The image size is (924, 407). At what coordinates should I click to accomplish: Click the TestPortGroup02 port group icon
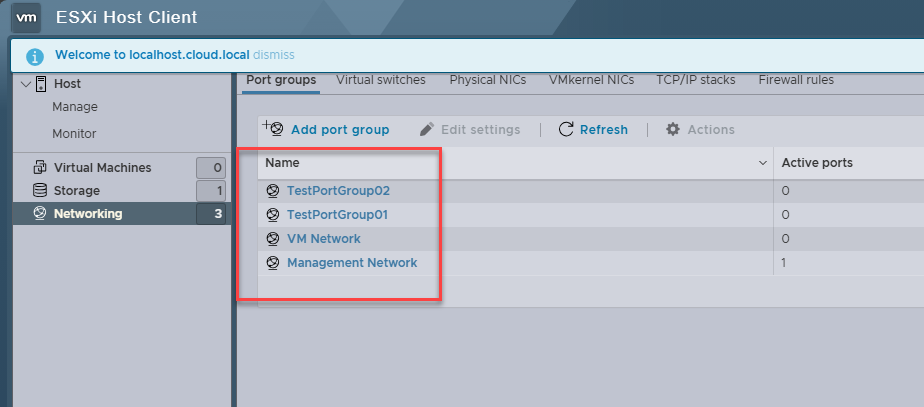(x=272, y=190)
